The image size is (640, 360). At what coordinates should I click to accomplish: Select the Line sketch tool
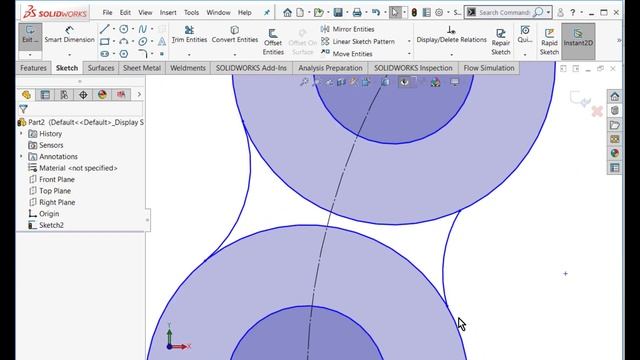[x=104, y=29]
